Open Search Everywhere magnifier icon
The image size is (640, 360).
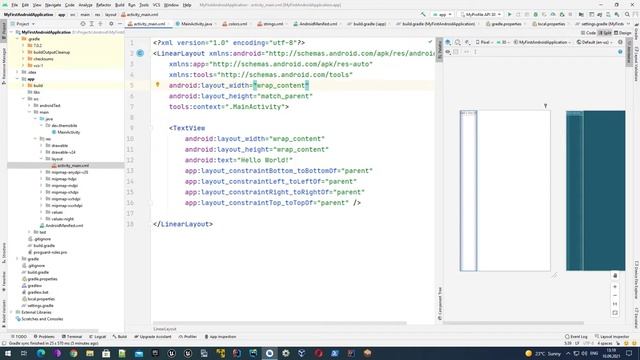627,14
